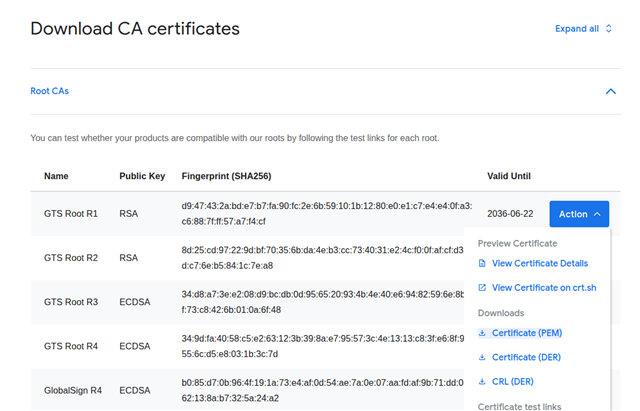
Task: Click the download icon next to Certificate (PEM)
Action: point(482,333)
